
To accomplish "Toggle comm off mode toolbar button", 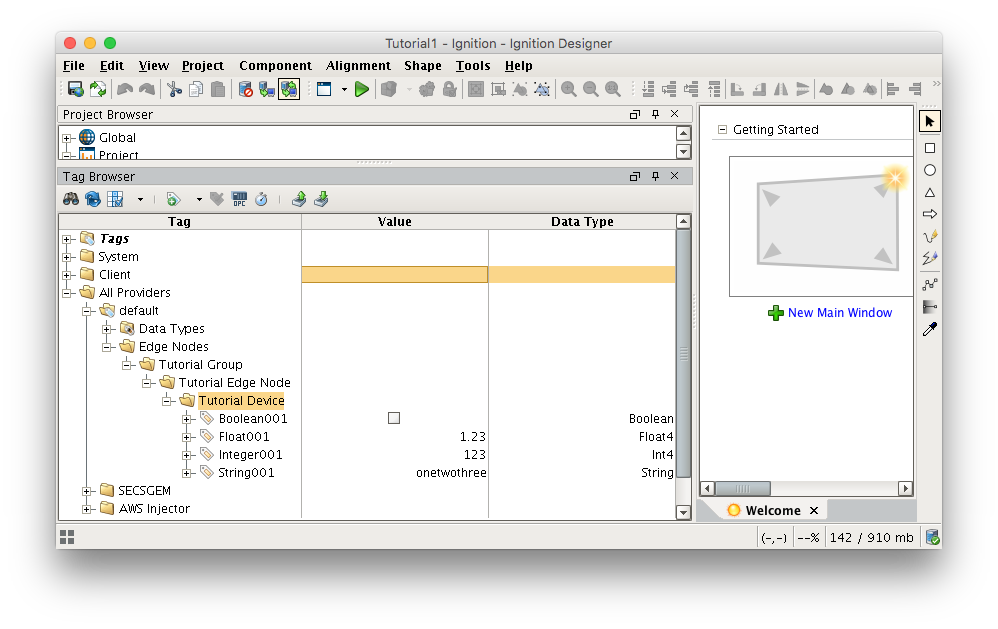I will coord(246,89).
